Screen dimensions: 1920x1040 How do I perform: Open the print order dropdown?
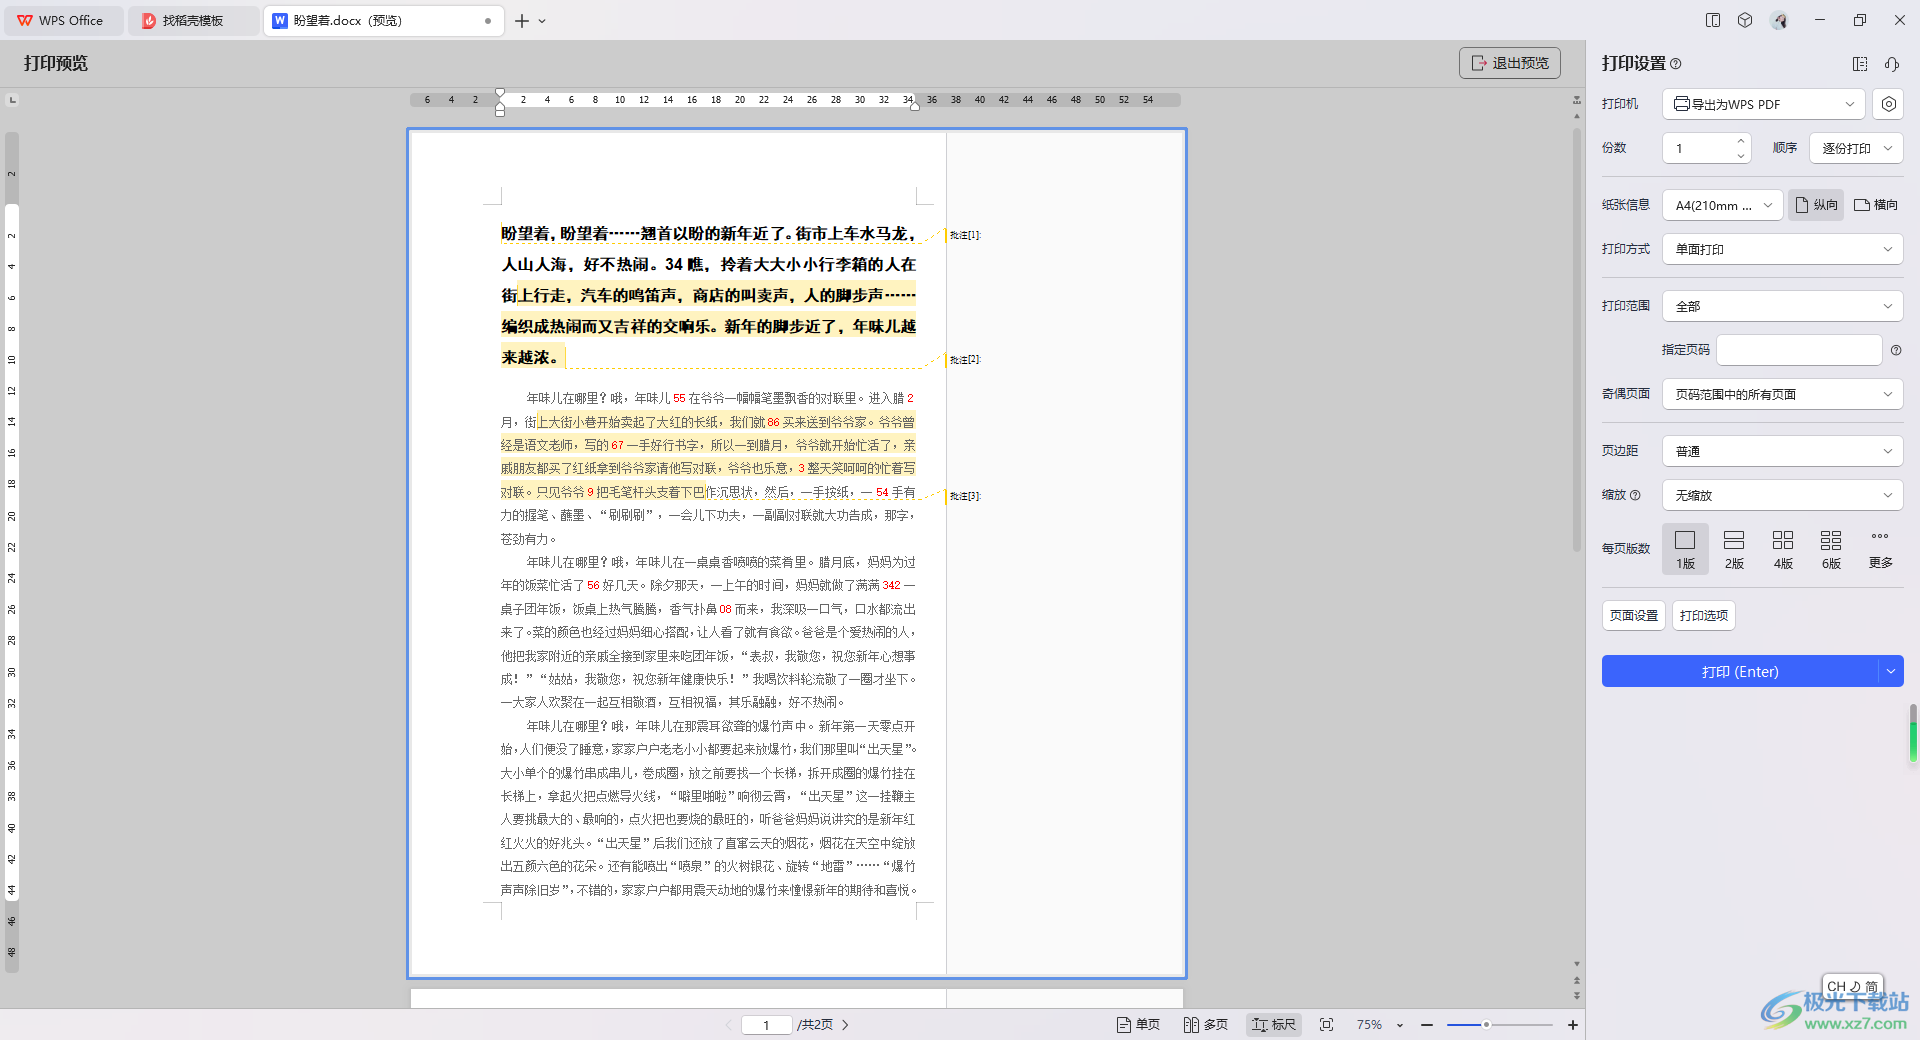[x=1856, y=148]
